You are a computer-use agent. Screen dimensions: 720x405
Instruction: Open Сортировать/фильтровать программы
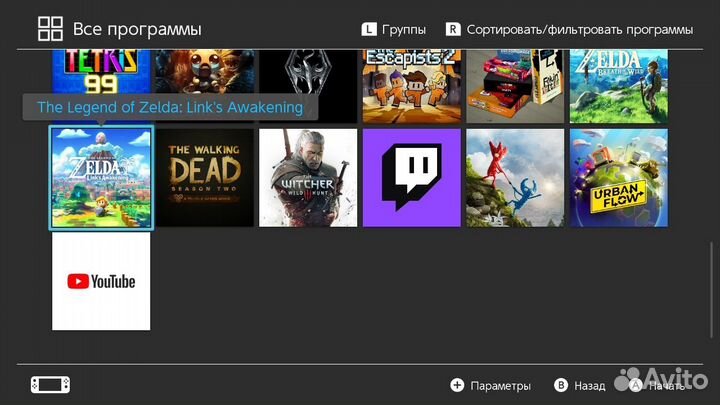pyautogui.click(x=579, y=30)
